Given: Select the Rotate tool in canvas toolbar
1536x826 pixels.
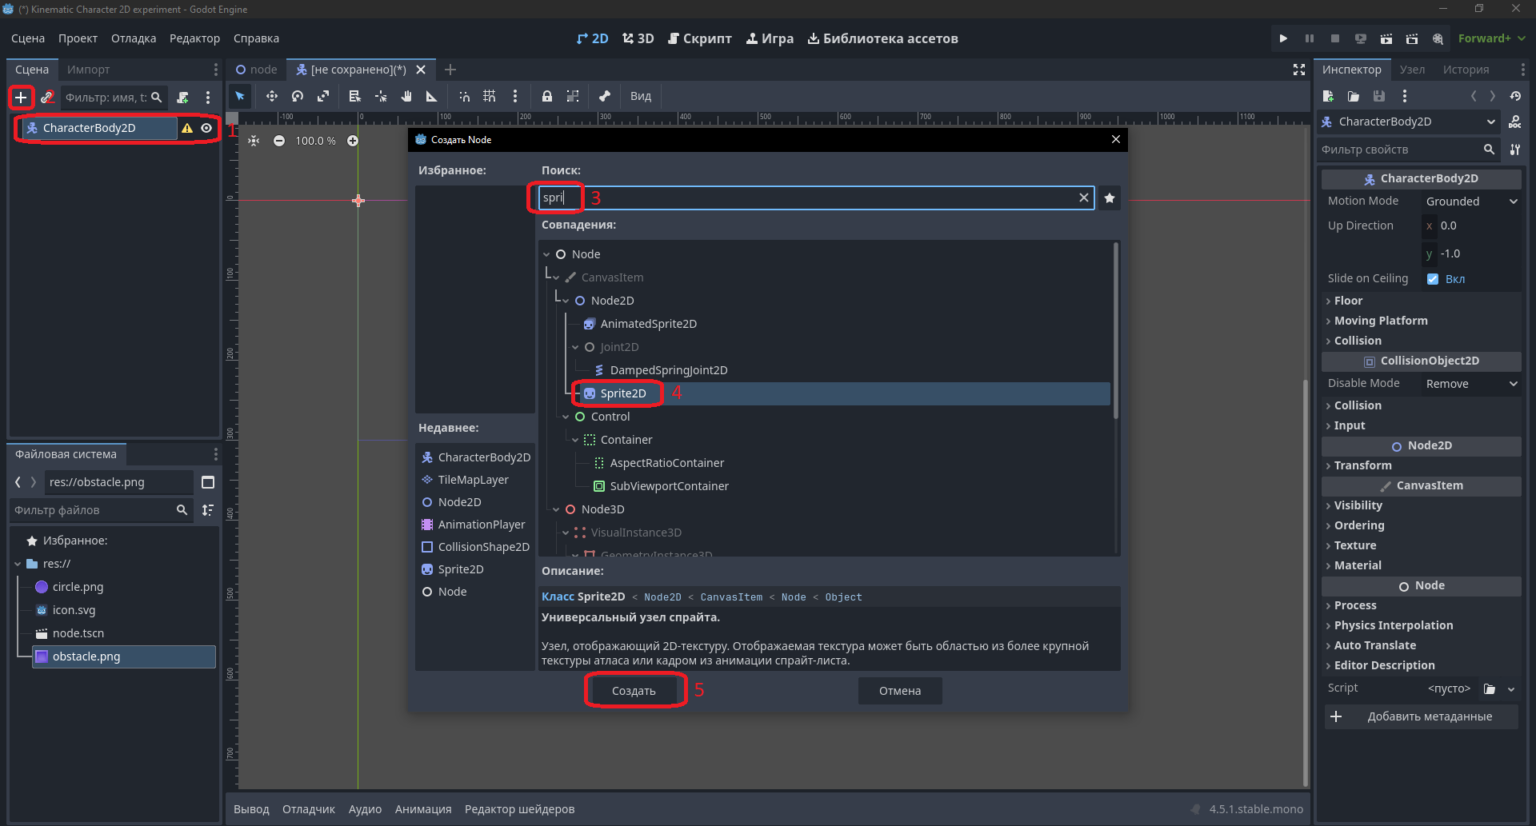Looking at the screenshot, I should click(297, 96).
